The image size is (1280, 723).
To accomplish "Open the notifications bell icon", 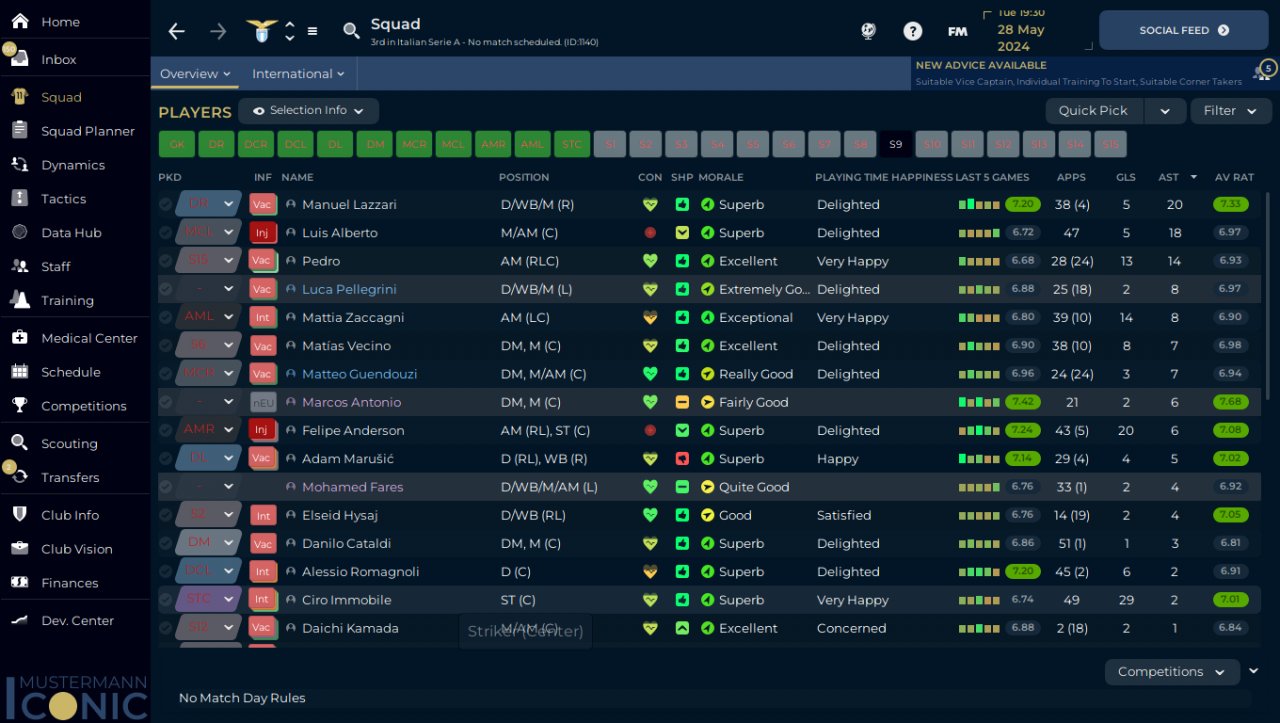I will tap(1264, 72).
